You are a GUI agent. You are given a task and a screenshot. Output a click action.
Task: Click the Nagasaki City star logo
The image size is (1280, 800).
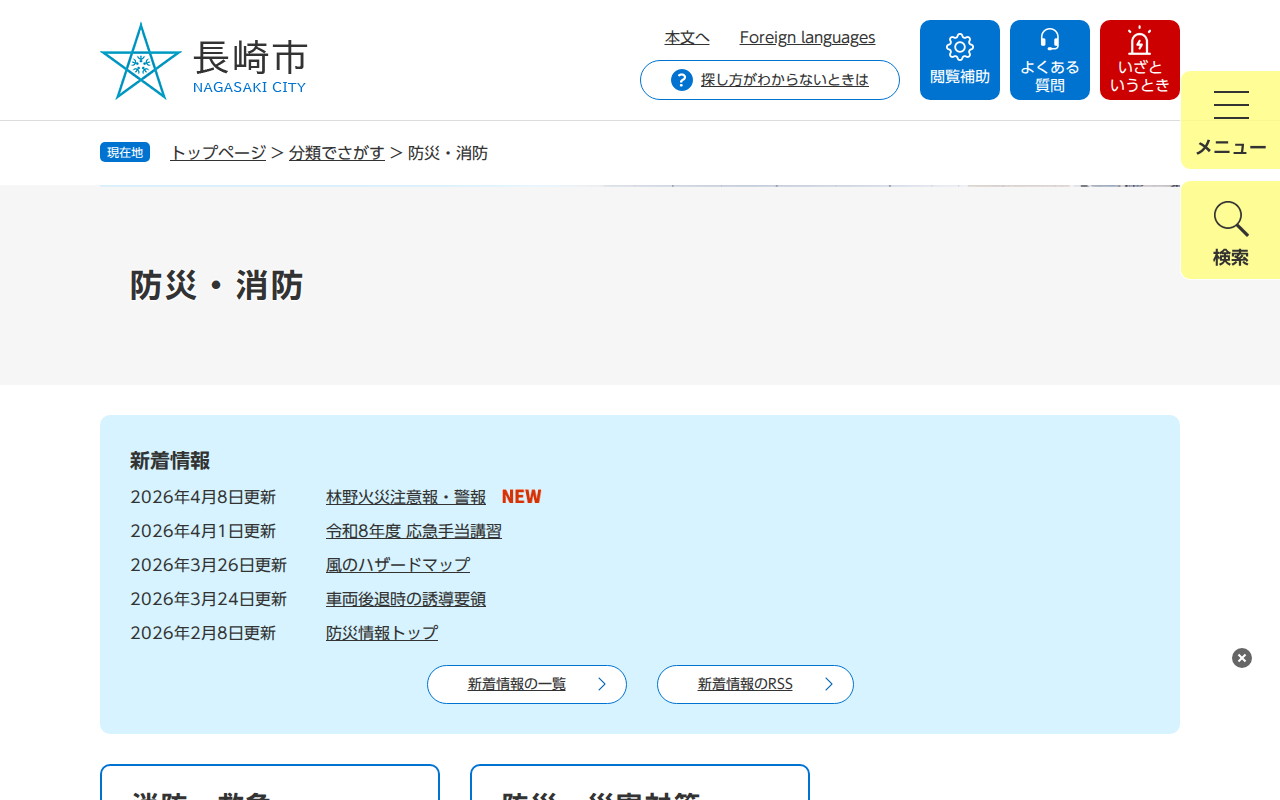click(141, 62)
